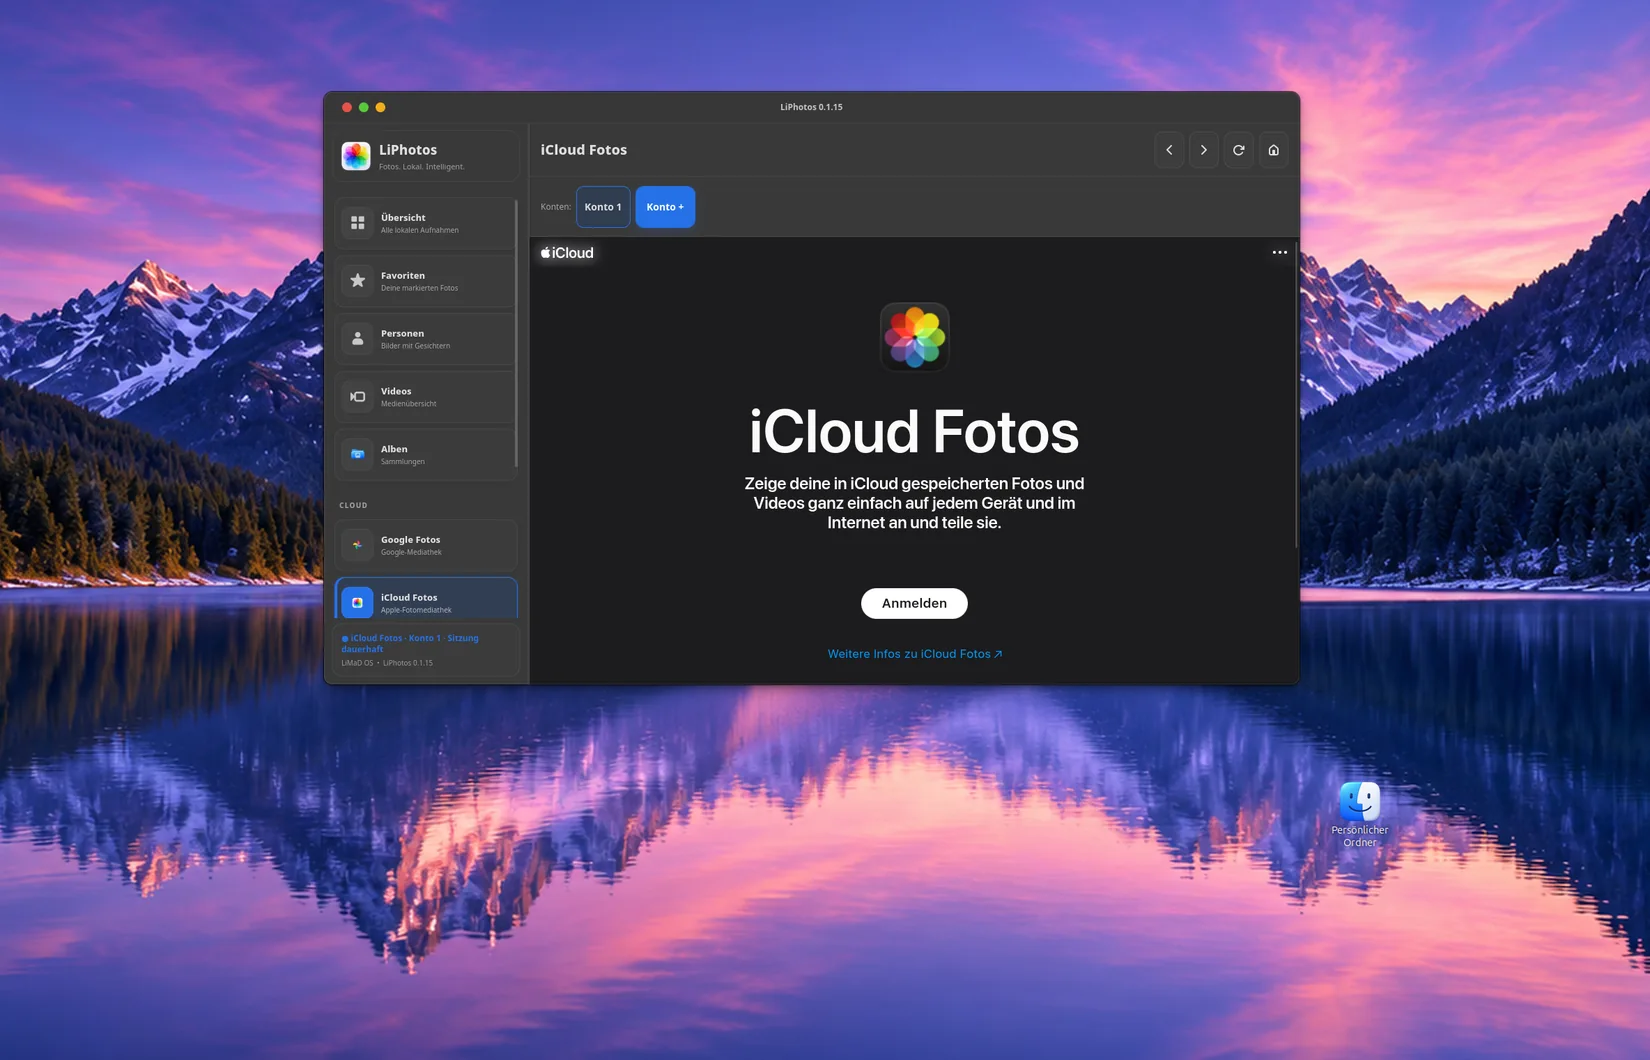Open Alben Sammlungen section

(x=426, y=455)
